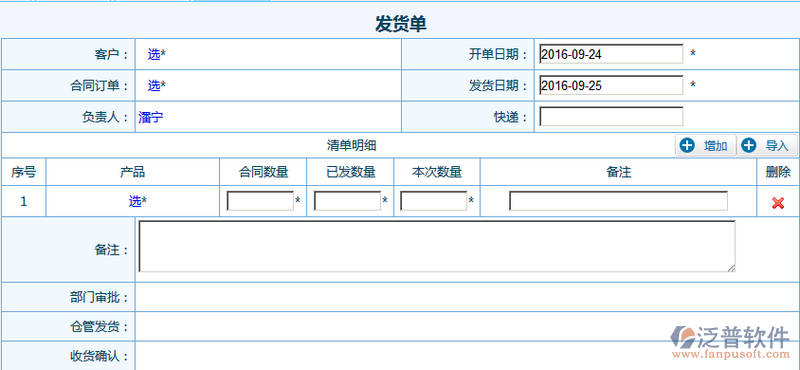Click the 已发数量 input in row 1
Viewport: 800px width, 370px height.
tap(347, 201)
